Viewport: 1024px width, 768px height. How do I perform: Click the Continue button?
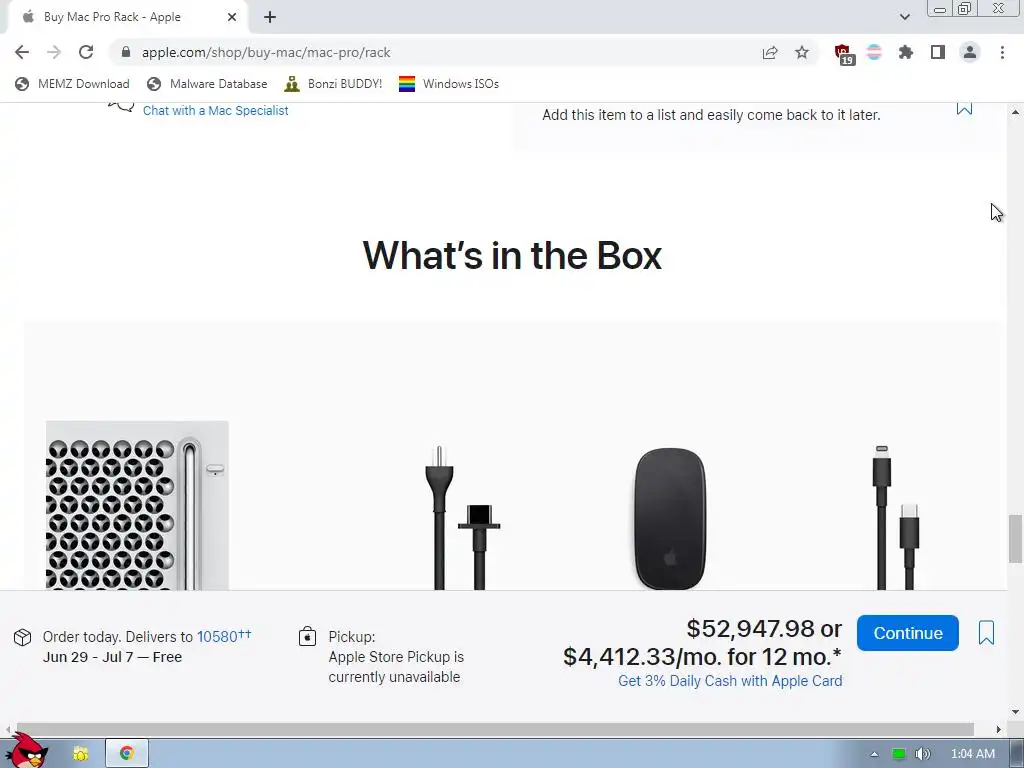[908, 633]
